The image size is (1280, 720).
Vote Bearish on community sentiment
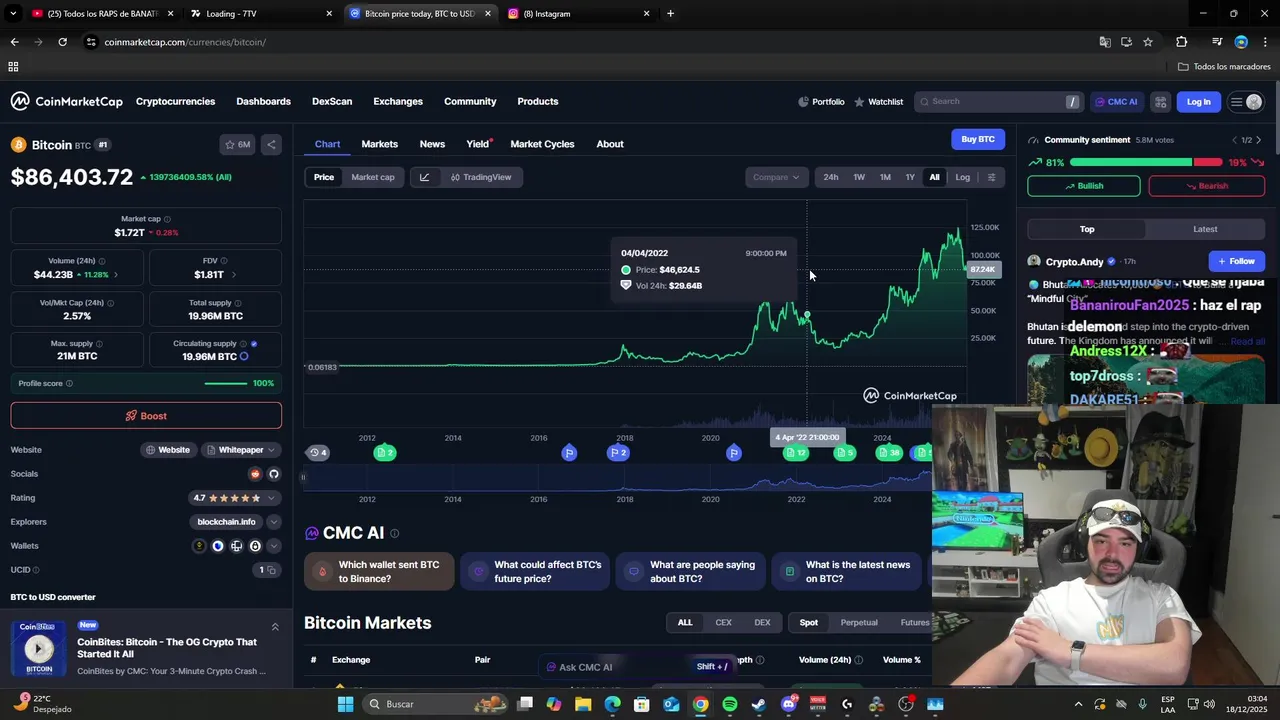[x=1206, y=186]
